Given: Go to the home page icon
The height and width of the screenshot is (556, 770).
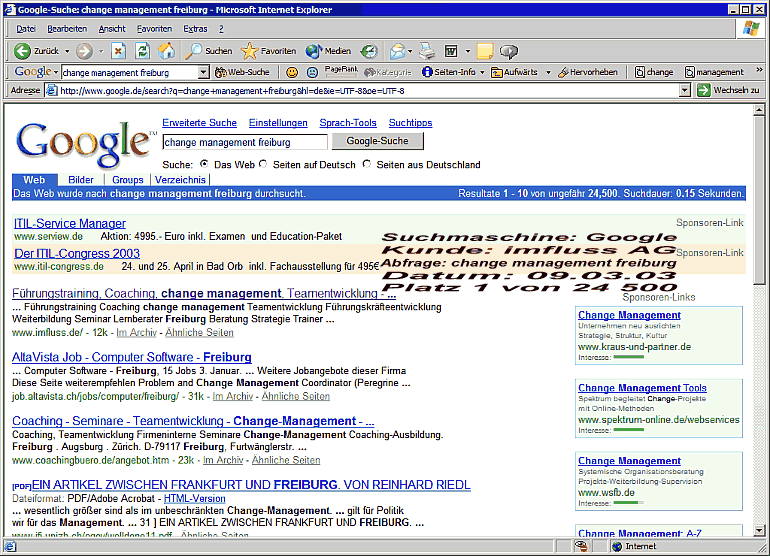Looking at the screenshot, I should pos(166,51).
